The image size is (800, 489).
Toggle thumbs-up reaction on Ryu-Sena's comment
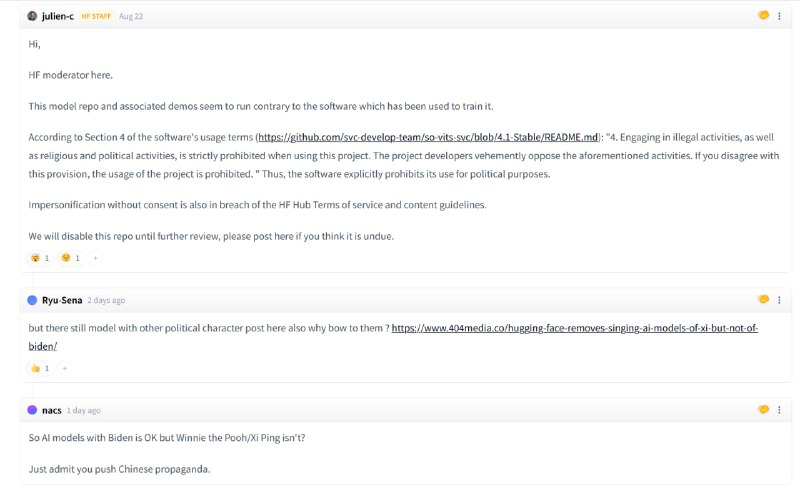click(x=40, y=368)
